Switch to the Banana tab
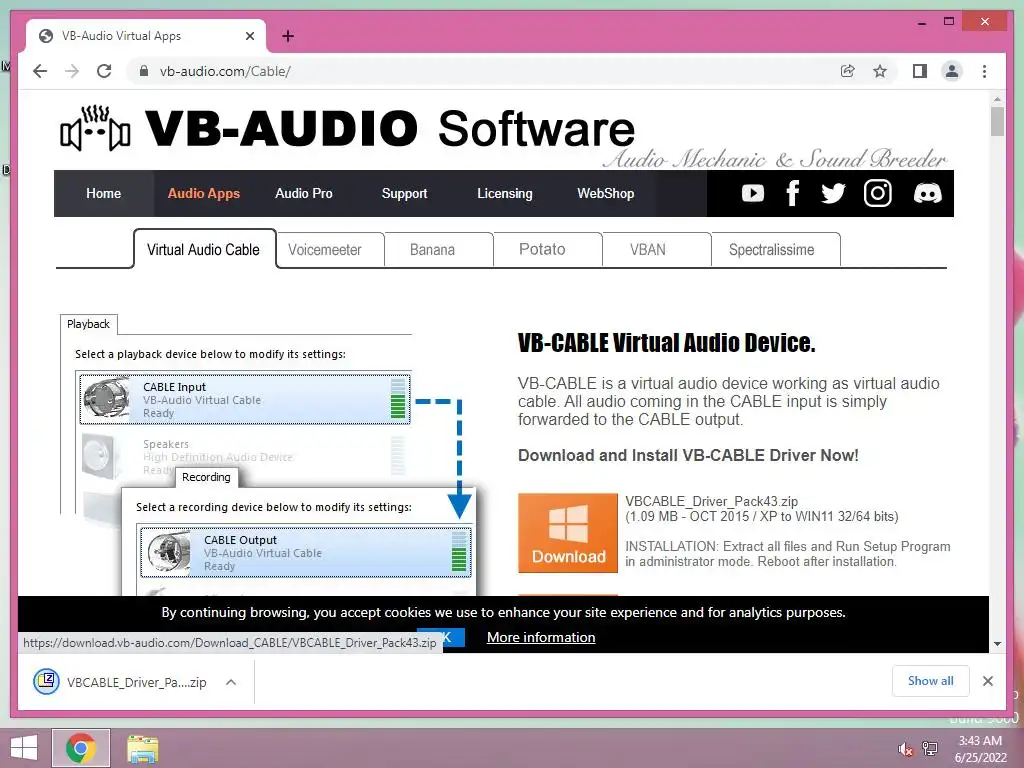 click(438, 249)
